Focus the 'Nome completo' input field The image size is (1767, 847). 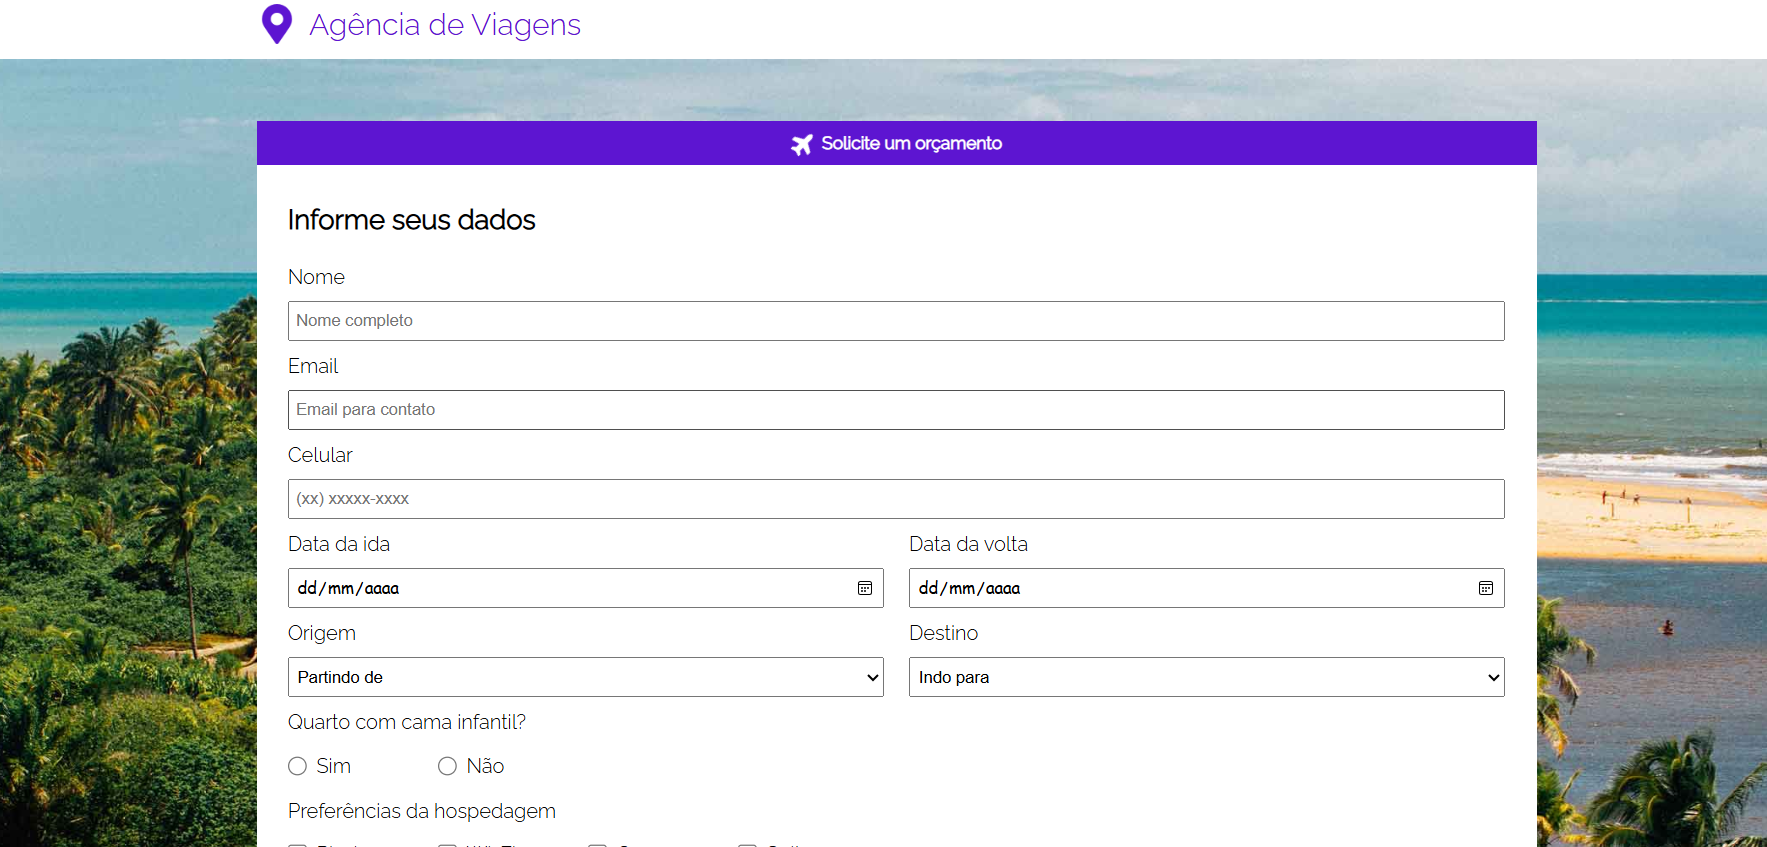click(x=896, y=321)
